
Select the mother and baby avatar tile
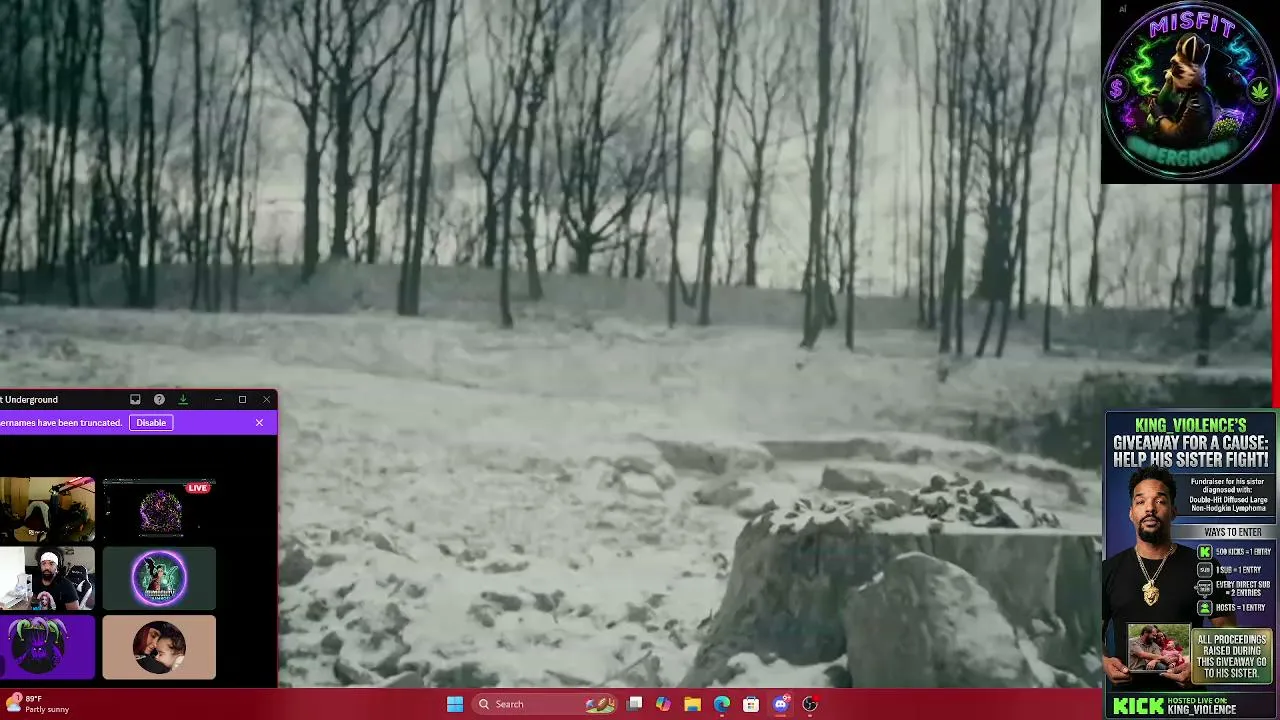159,647
